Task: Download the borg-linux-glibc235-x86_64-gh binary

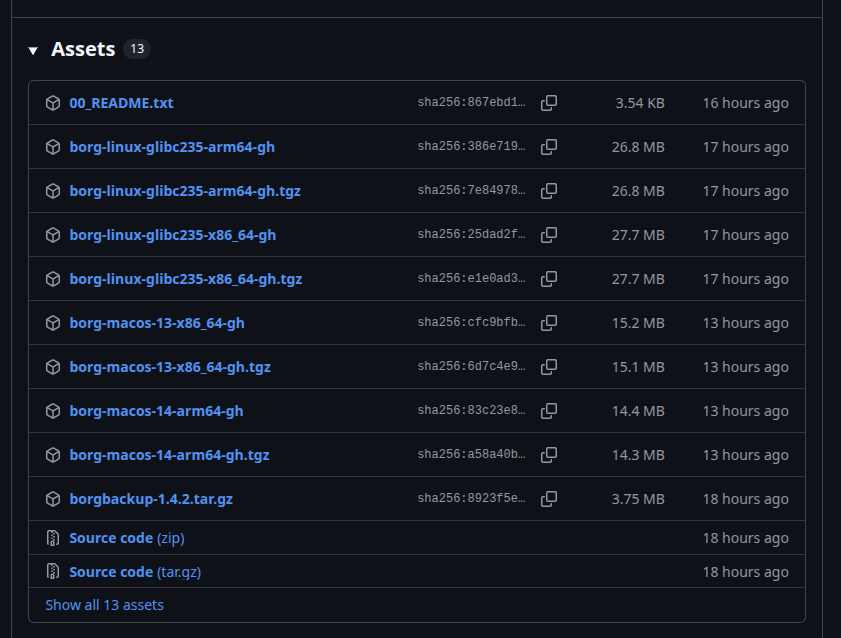Action: (x=172, y=235)
